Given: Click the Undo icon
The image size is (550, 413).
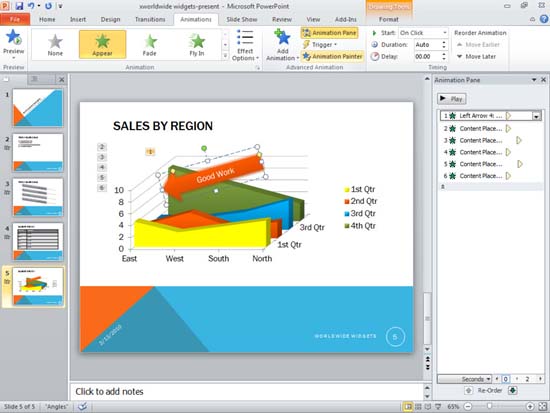Looking at the screenshot, I should [31, 6].
